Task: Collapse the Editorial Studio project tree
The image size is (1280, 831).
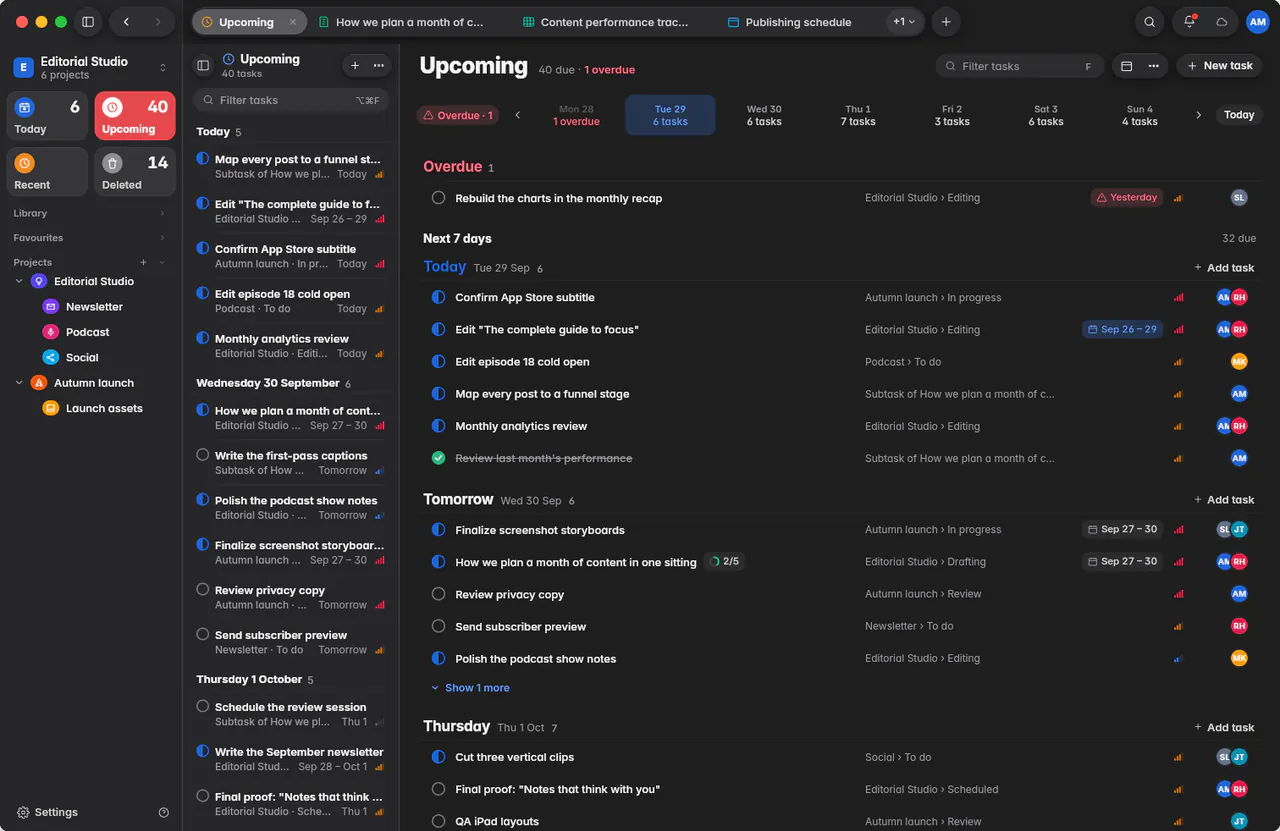Action: pyautogui.click(x=19, y=282)
